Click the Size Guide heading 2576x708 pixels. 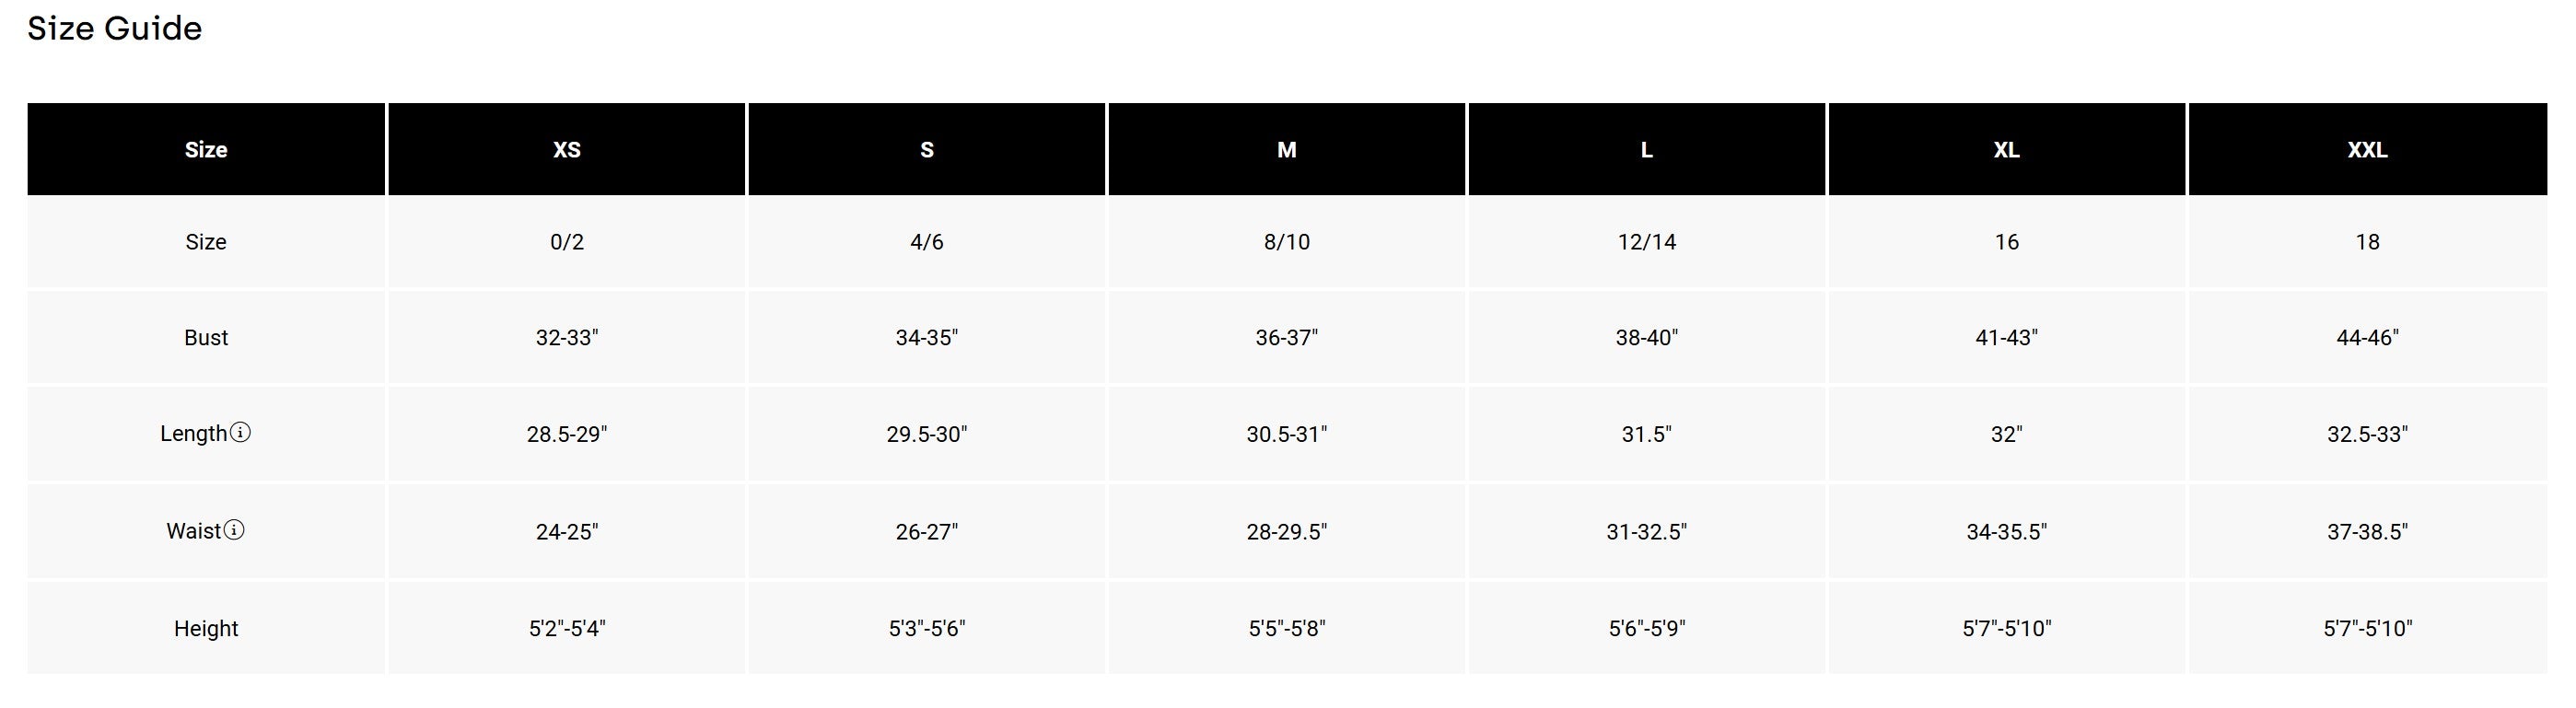(114, 28)
